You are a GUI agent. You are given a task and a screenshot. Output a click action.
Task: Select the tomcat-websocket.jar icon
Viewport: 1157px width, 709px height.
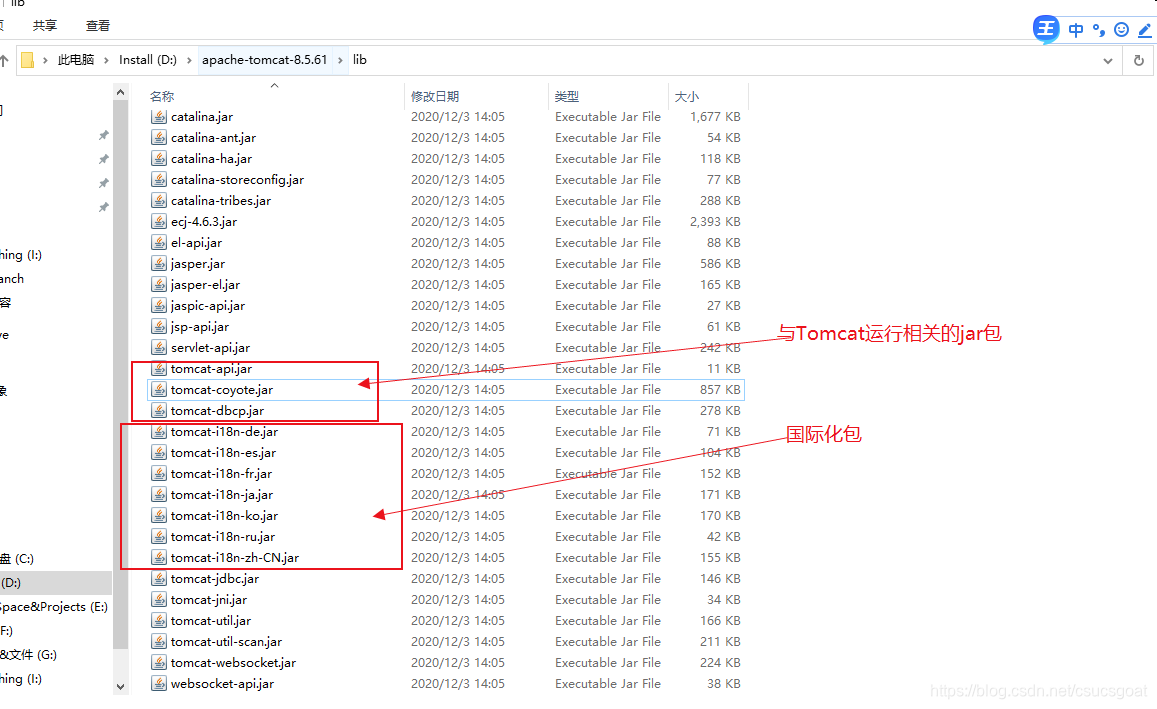pyautogui.click(x=159, y=663)
